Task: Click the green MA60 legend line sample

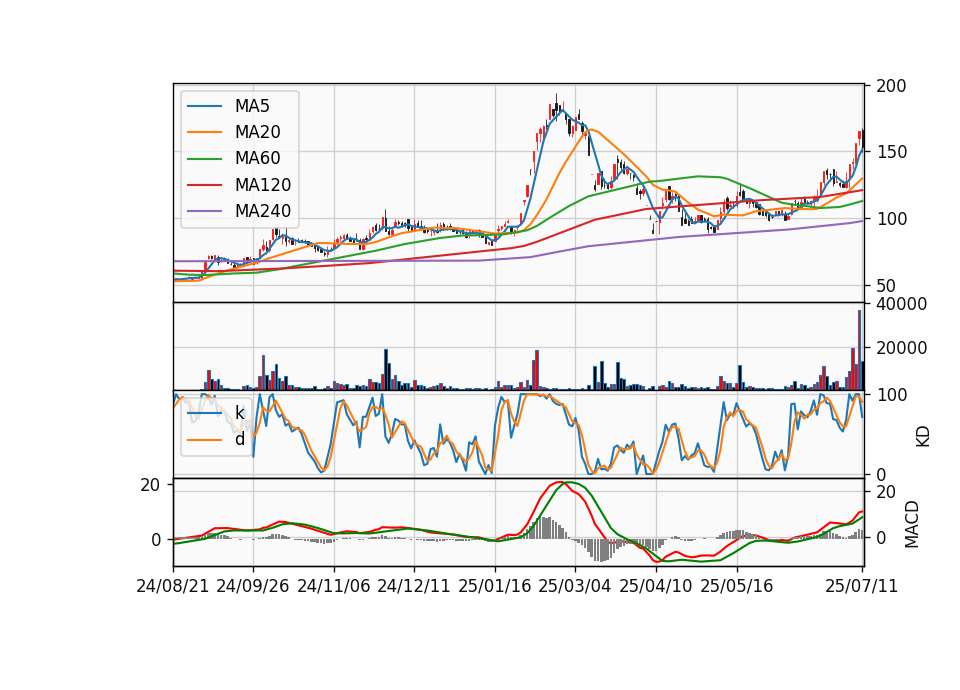Action: [204, 159]
